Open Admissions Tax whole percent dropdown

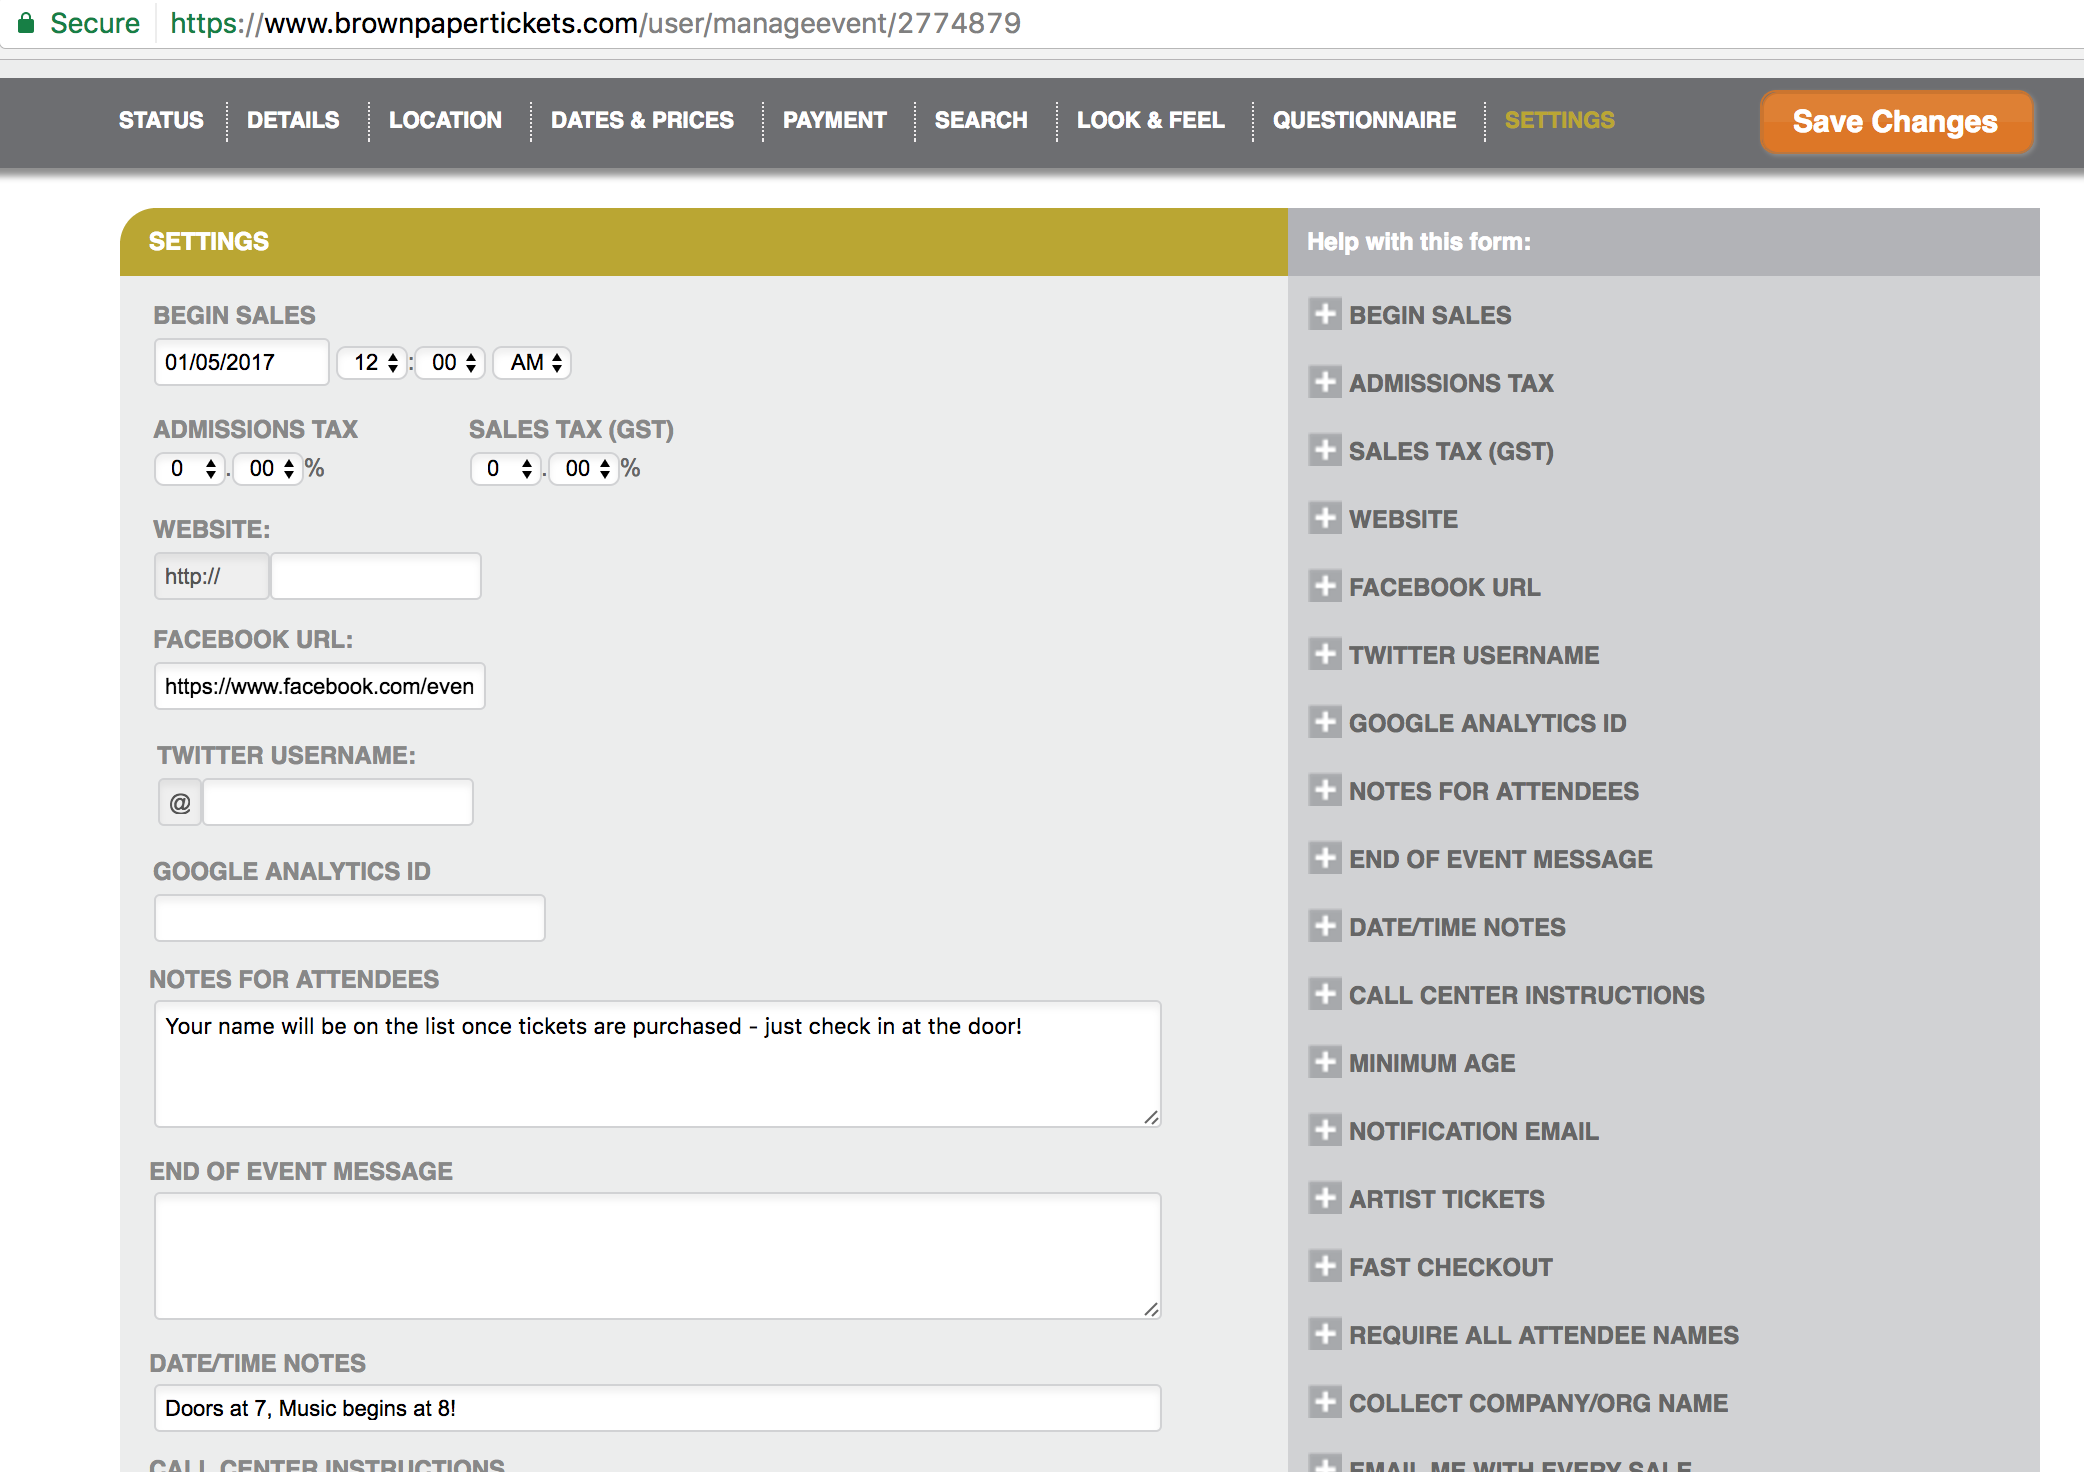click(190, 468)
